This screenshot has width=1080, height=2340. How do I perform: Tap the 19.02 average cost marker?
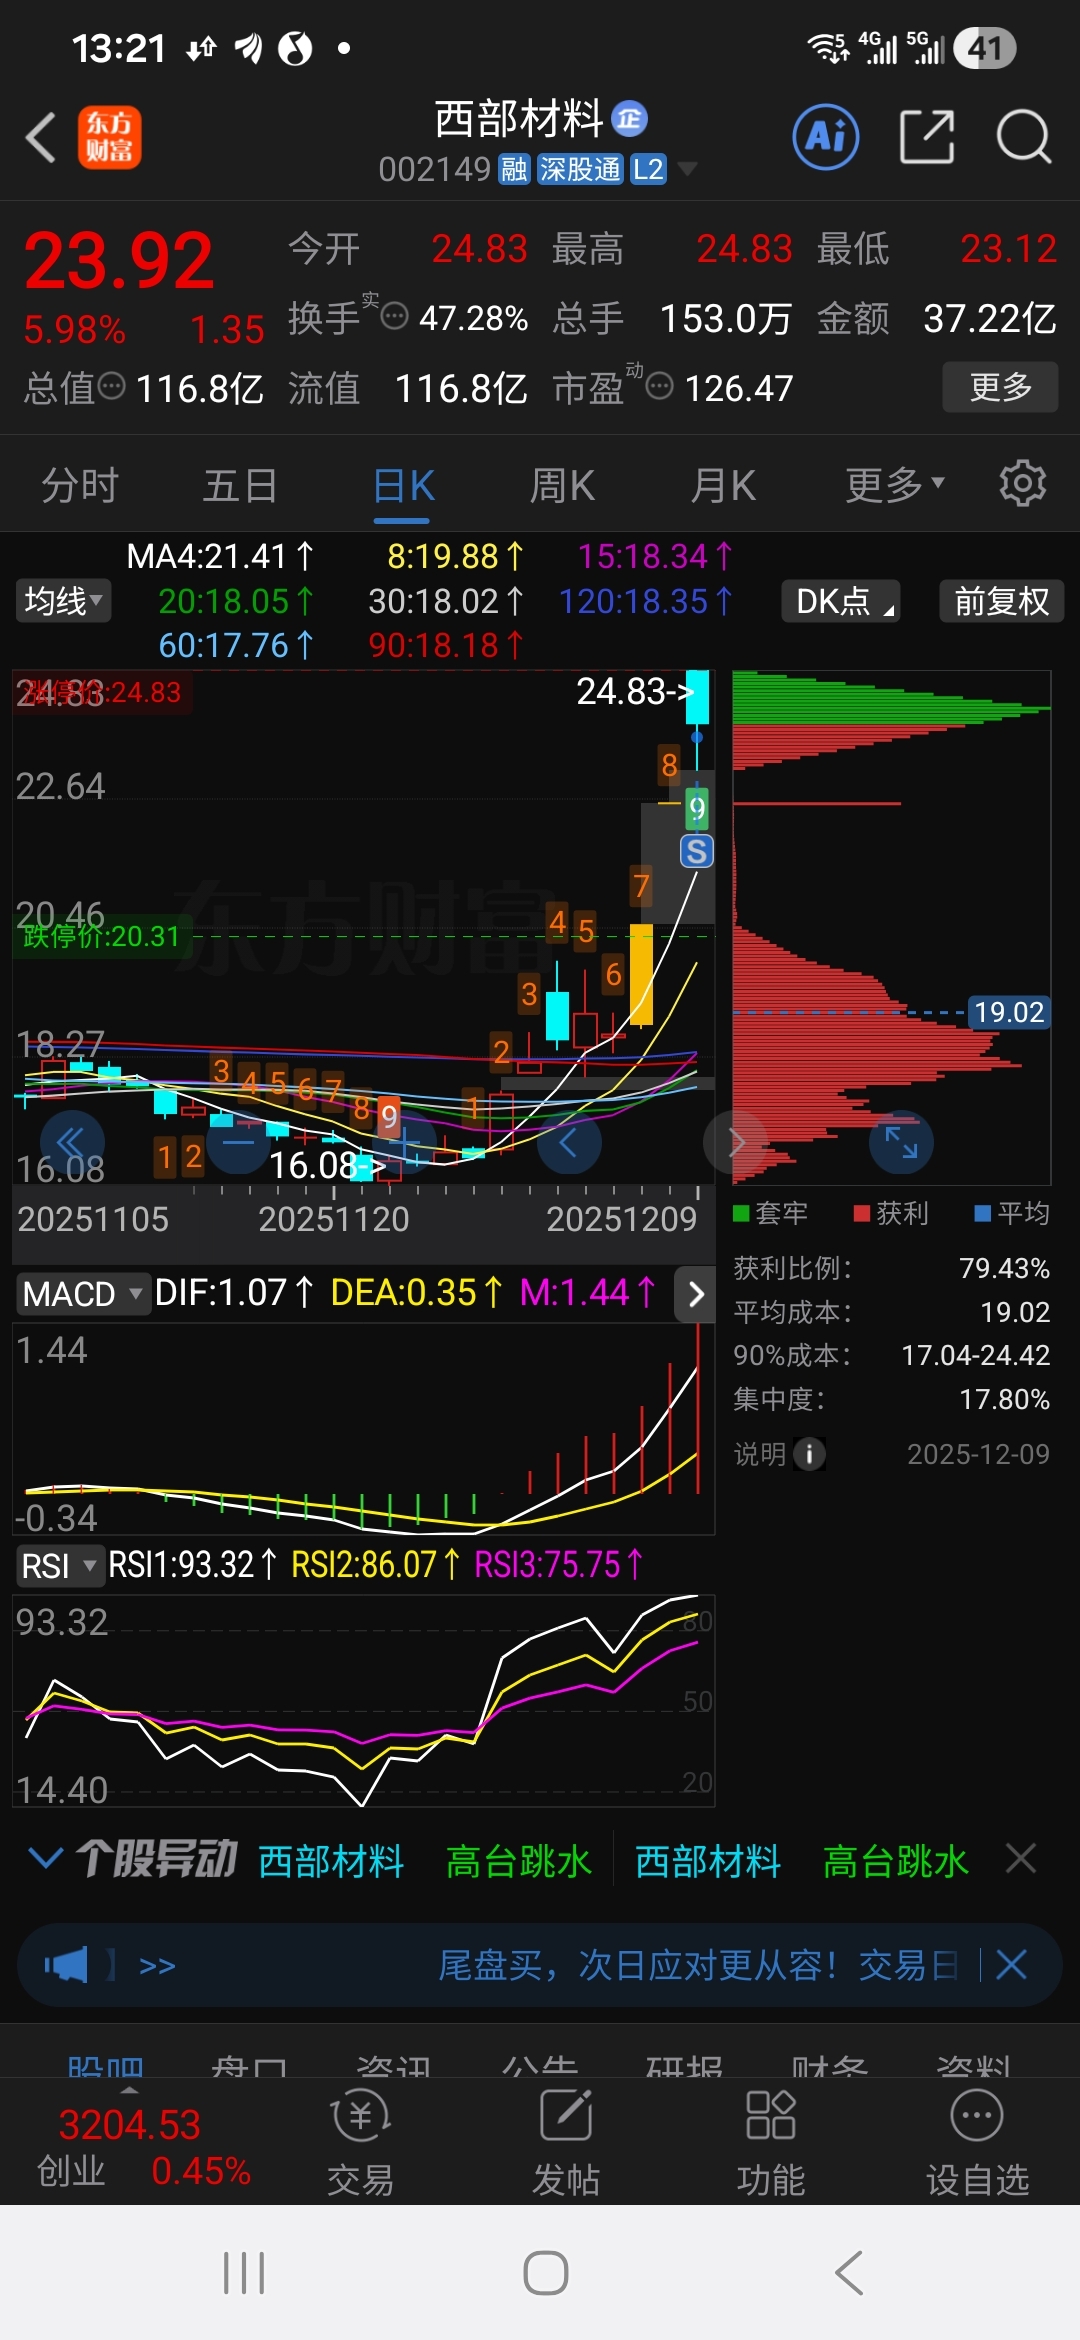pos(1009,1012)
